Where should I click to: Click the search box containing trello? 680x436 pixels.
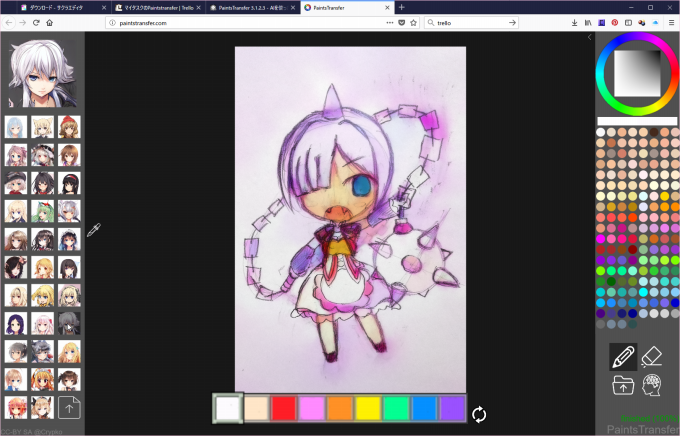pyautogui.click(x=471, y=23)
